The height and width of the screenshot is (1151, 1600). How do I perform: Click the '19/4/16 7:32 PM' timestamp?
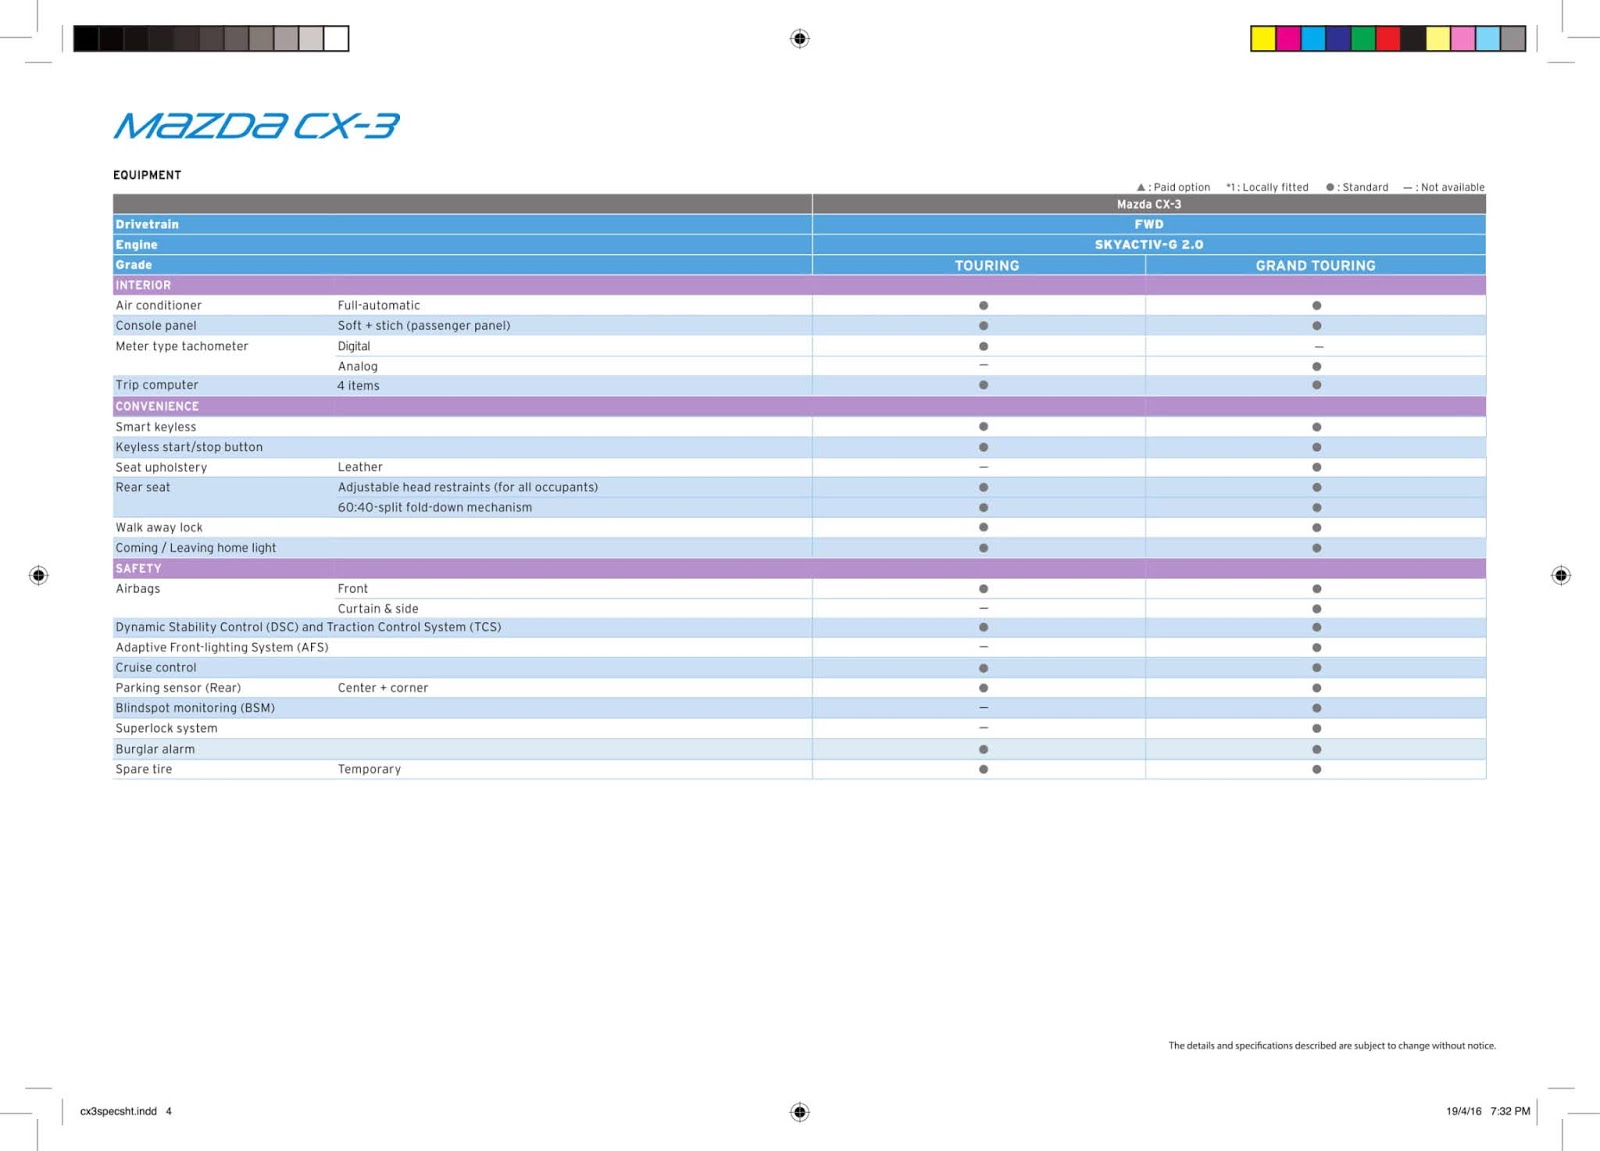coord(1488,1111)
